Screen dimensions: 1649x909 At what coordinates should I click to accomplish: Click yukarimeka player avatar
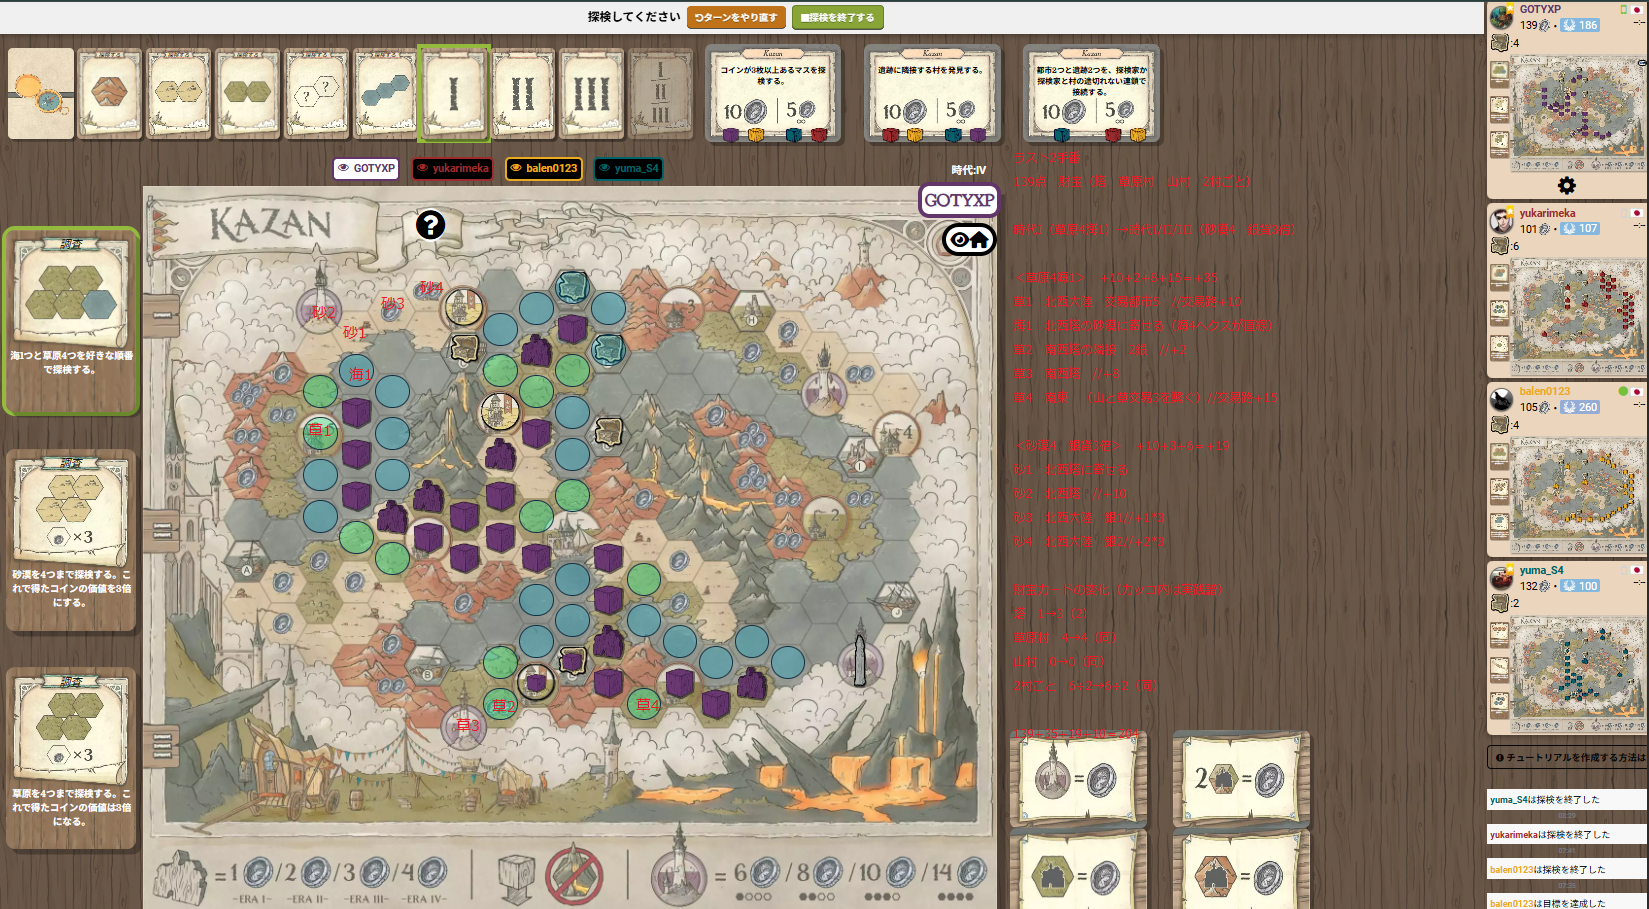tap(1502, 221)
